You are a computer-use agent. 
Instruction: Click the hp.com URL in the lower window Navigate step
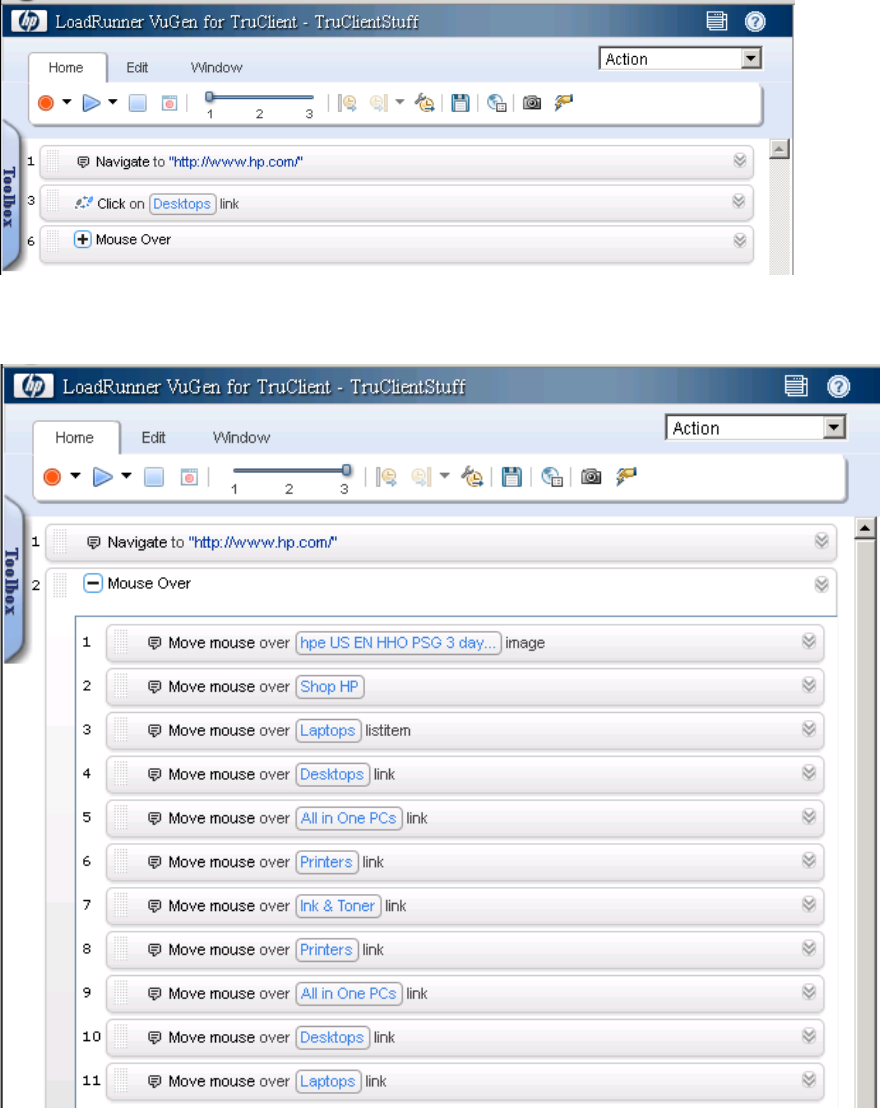coord(263,543)
